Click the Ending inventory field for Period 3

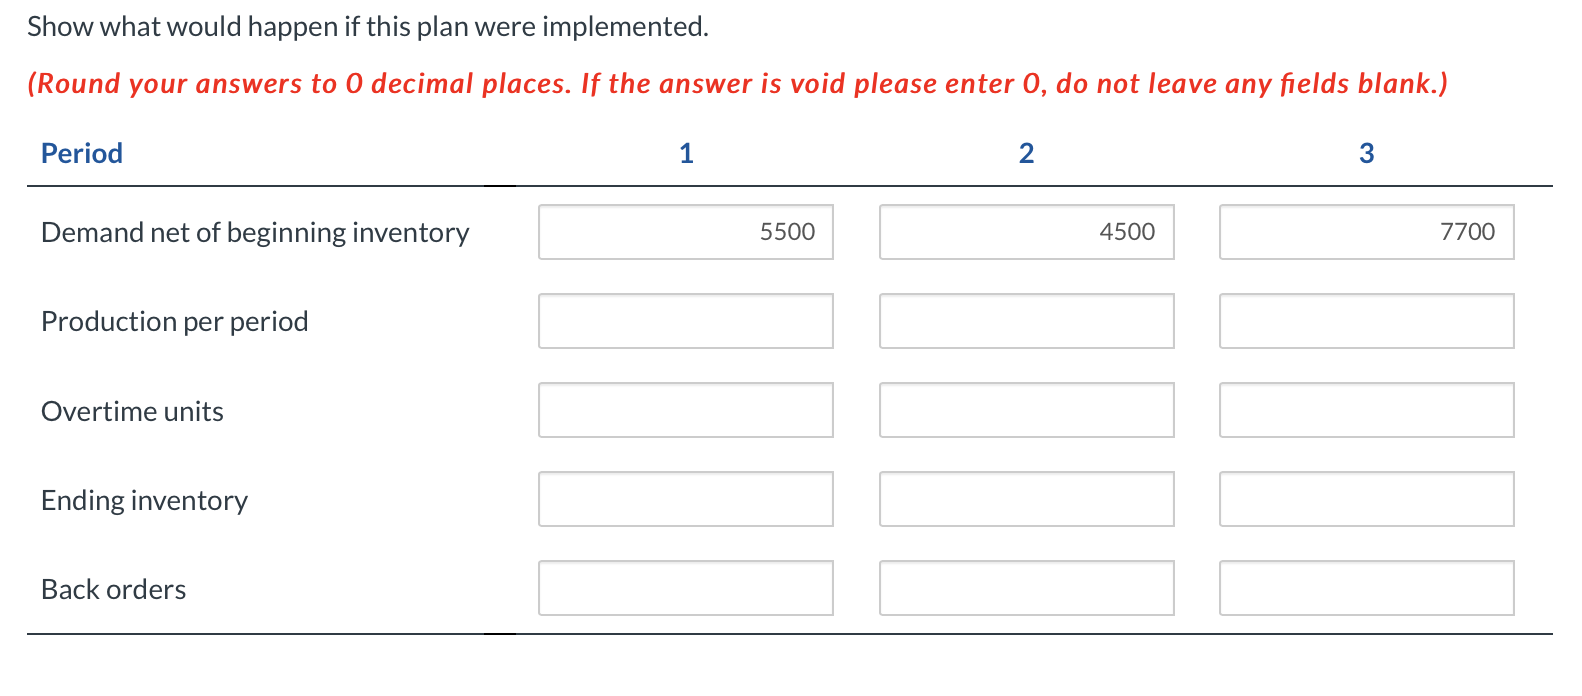click(x=1366, y=498)
